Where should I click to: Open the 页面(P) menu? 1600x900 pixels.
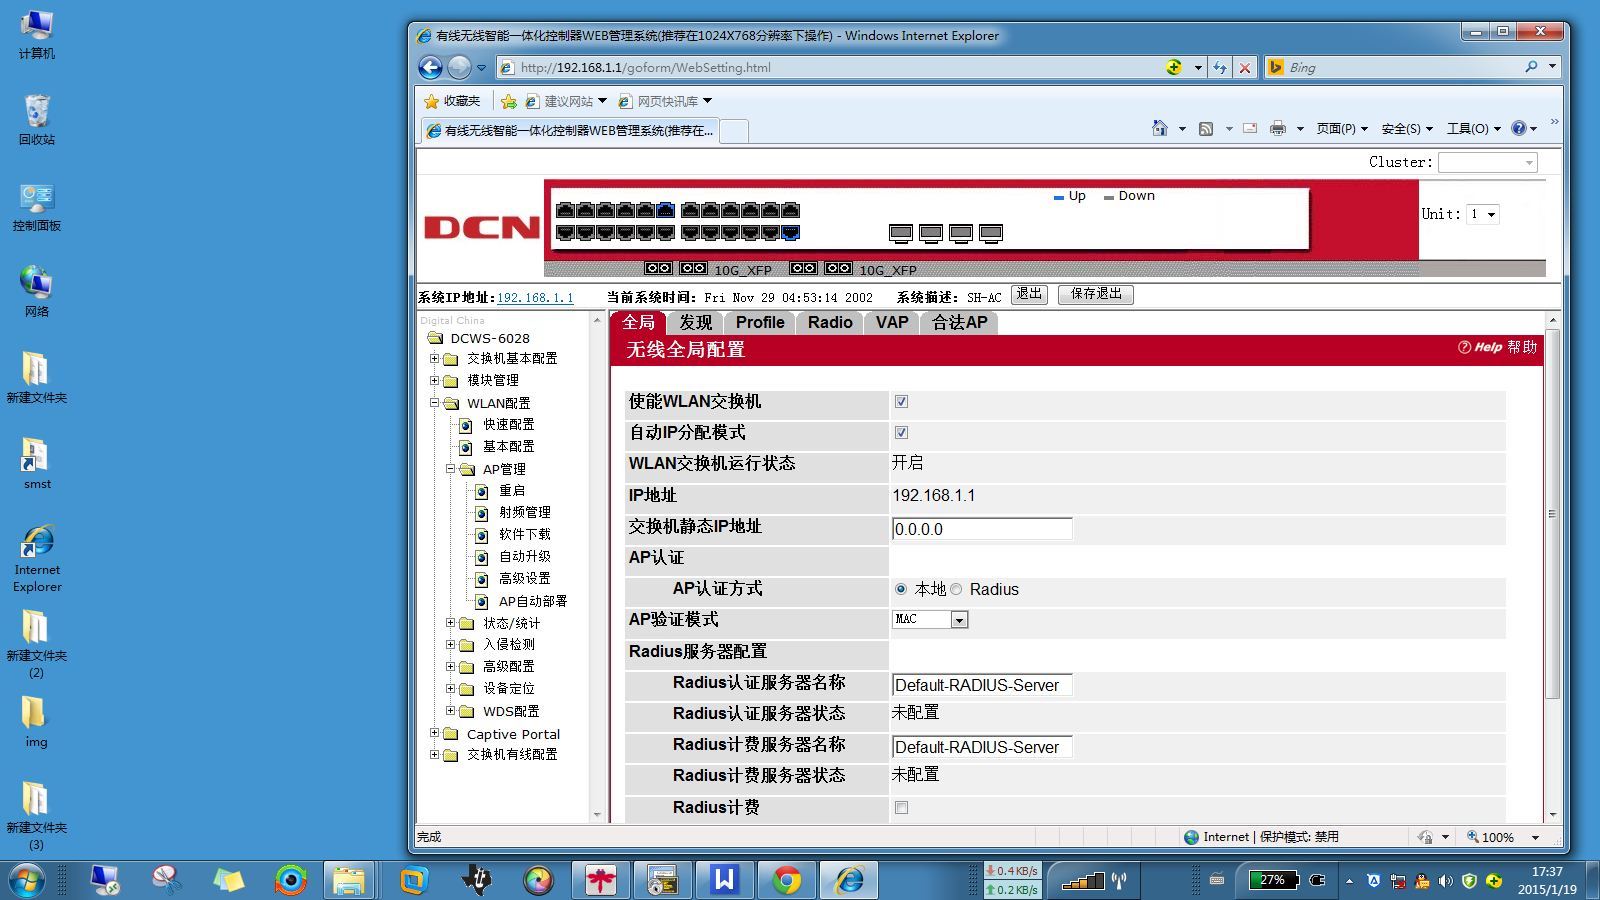pyautogui.click(x=1341, y=128)
